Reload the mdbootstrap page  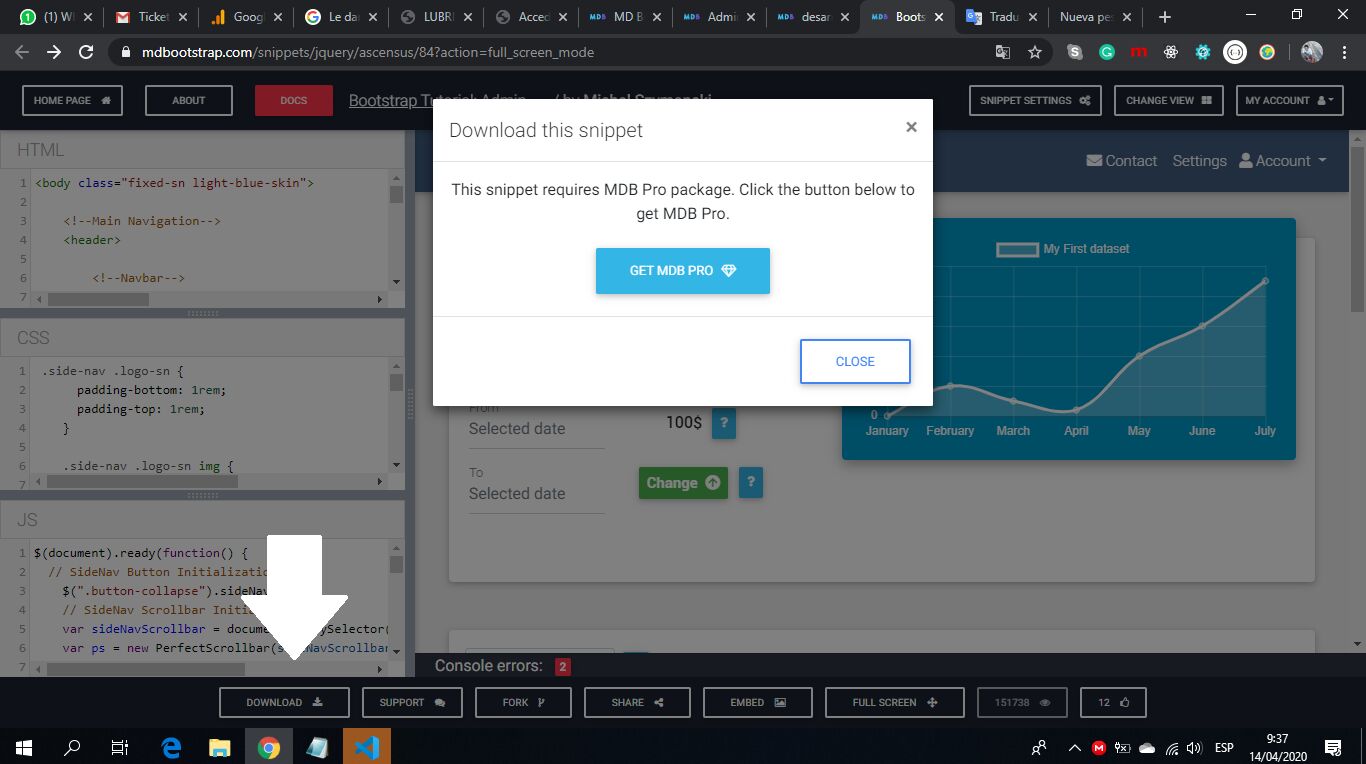[86, 52]
